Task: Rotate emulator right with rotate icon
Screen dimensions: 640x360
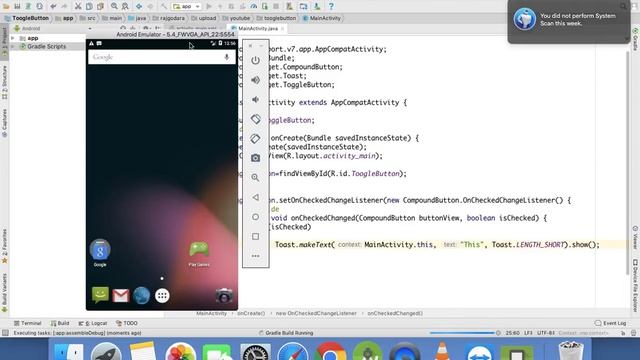Action: [256, 139]
